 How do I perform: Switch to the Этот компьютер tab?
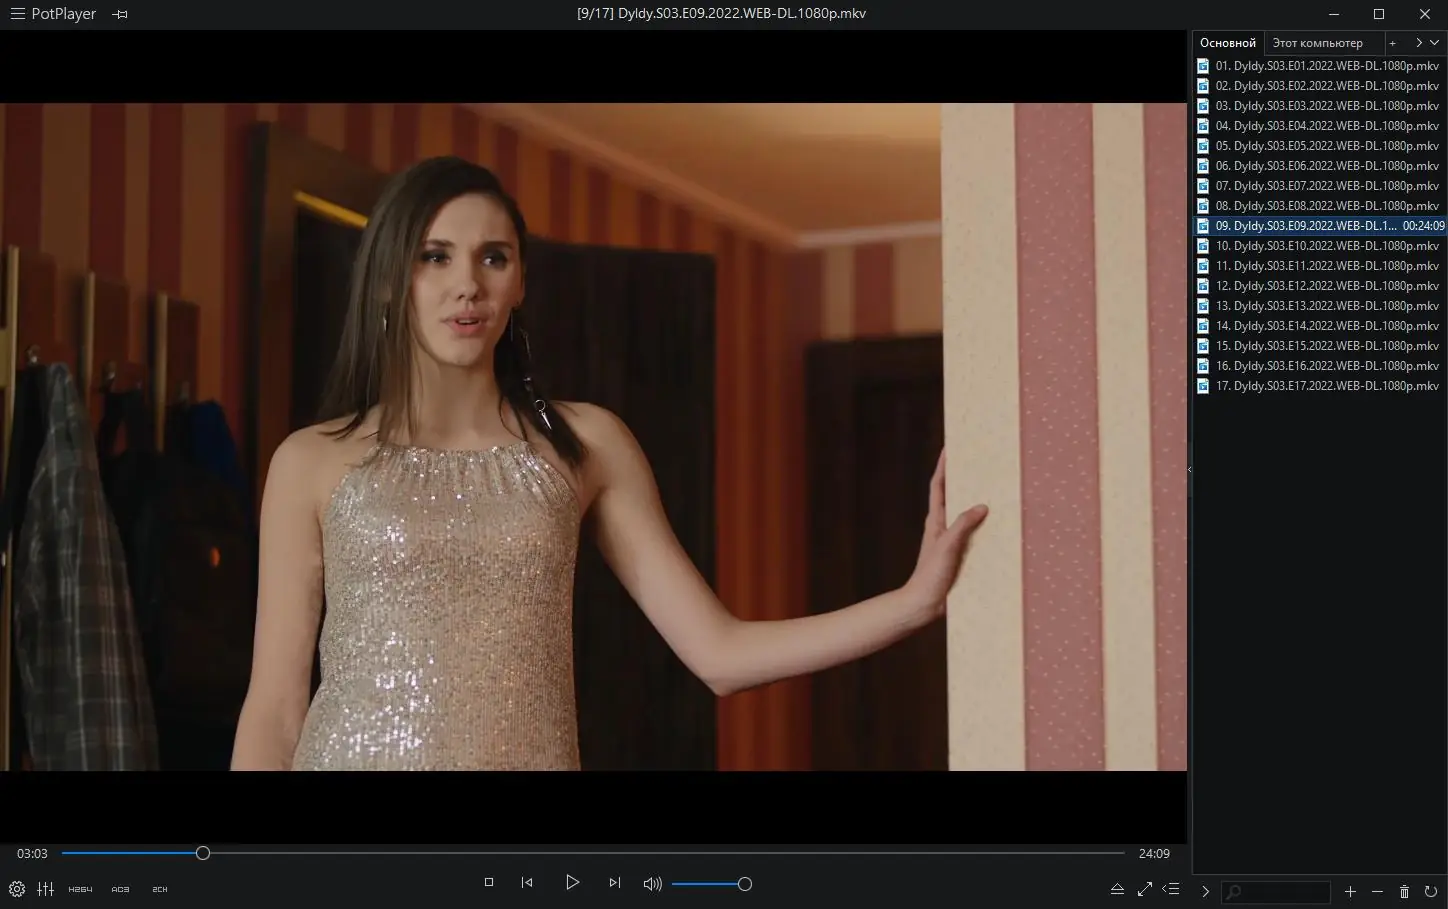click(x=1318, y=43)
